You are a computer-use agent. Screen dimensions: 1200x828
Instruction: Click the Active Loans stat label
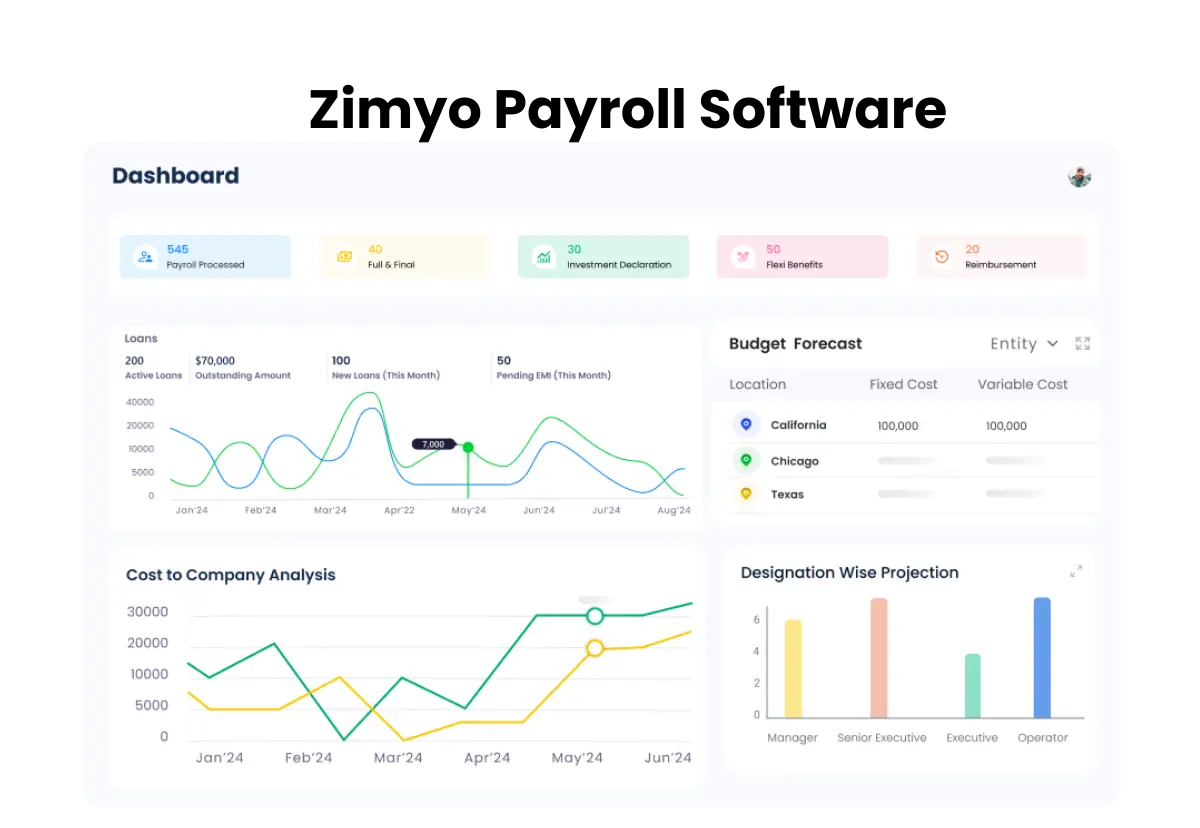154,376
